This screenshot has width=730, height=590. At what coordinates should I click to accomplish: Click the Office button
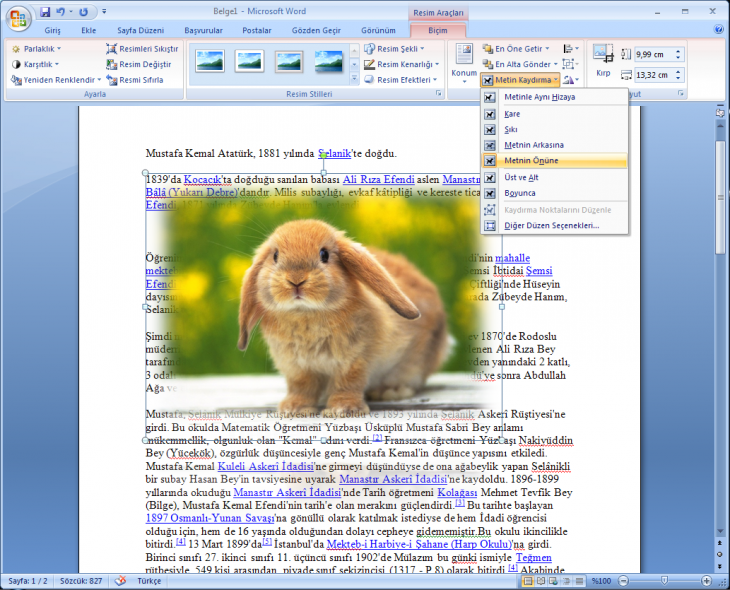[18, 18]
